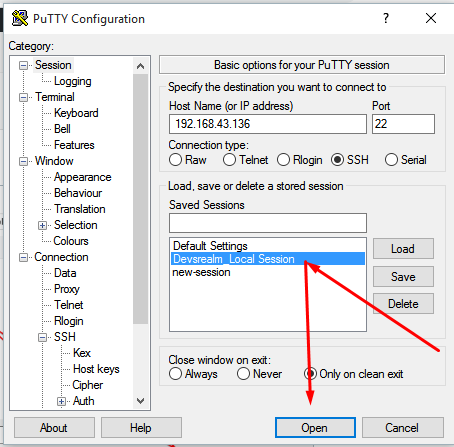Viewport: 454px width, 447px height.
Task: Open the Keyboard category
Action: 76,113
